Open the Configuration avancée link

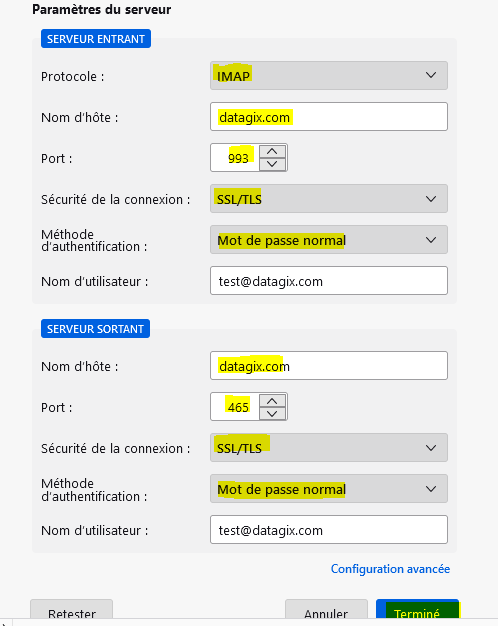[390, 569]
